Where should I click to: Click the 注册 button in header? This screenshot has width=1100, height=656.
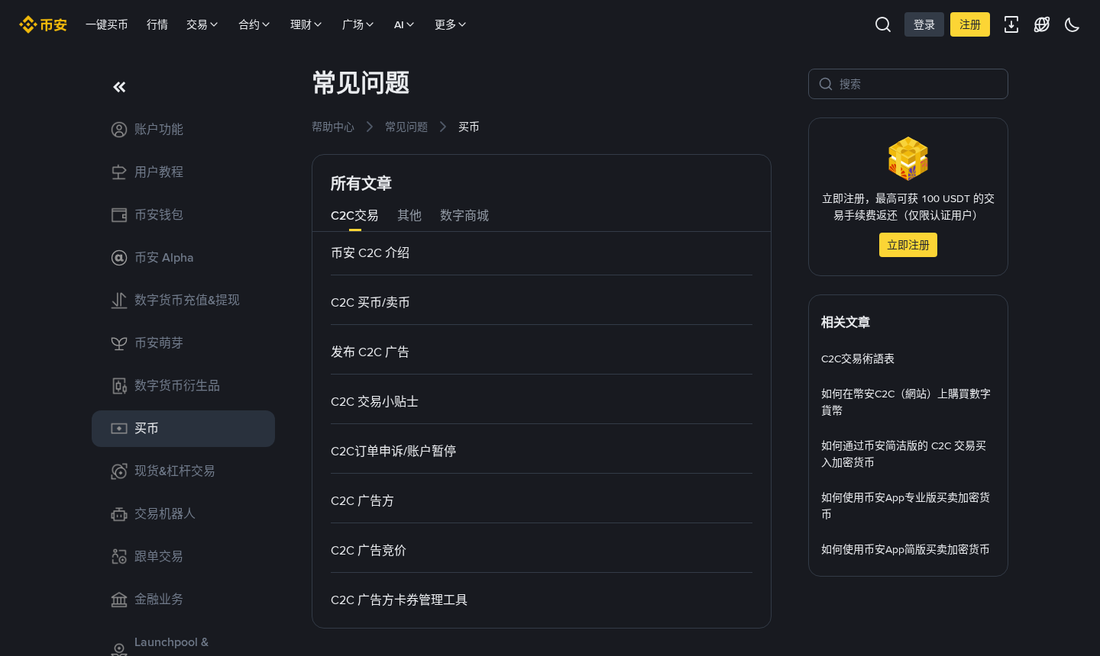coord(970,25)
